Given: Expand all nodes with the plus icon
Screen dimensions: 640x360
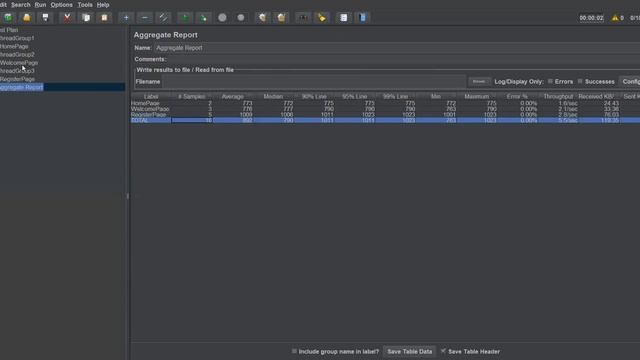Looking at the screenshot, I should [126, 18].
